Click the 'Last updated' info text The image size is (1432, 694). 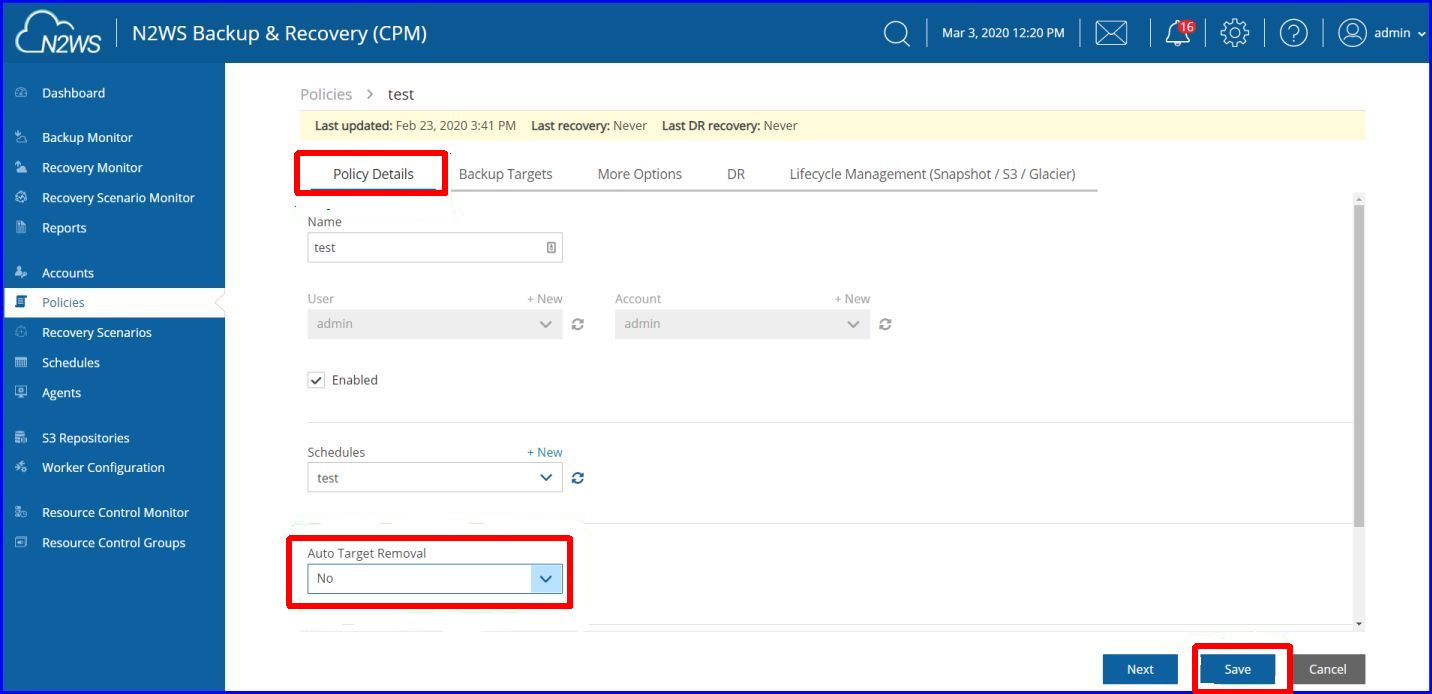tap(415, 125)
